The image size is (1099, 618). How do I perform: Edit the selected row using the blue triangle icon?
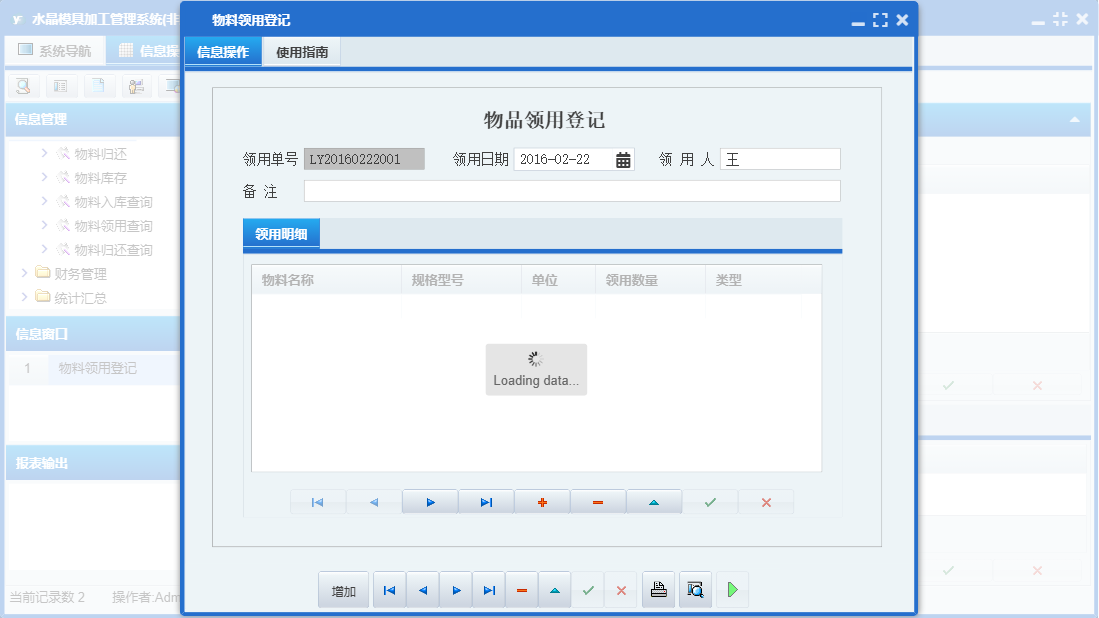point(654,501)
